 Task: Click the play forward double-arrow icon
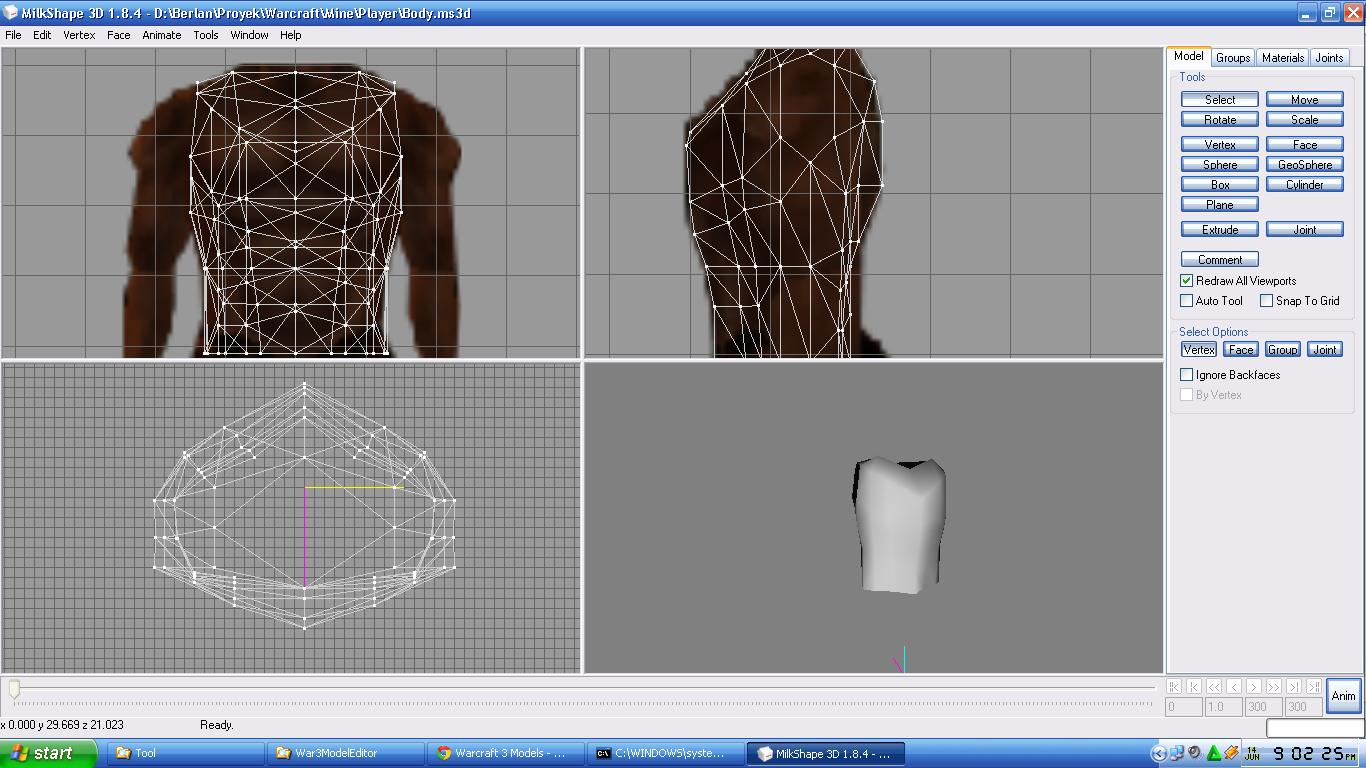pos(1274,687)
